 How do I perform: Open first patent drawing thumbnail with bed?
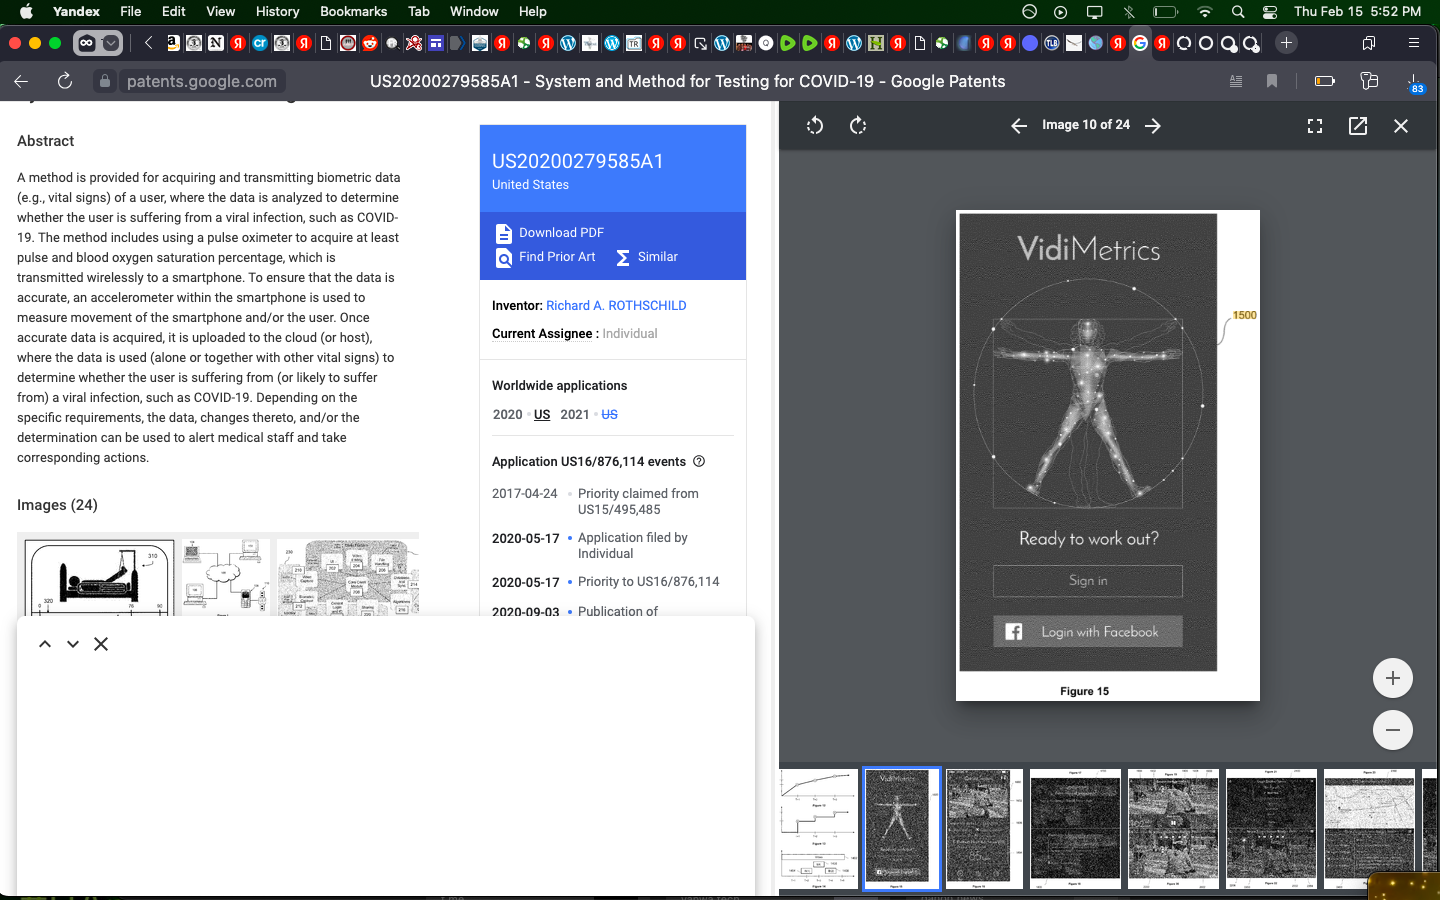(98, 577)
